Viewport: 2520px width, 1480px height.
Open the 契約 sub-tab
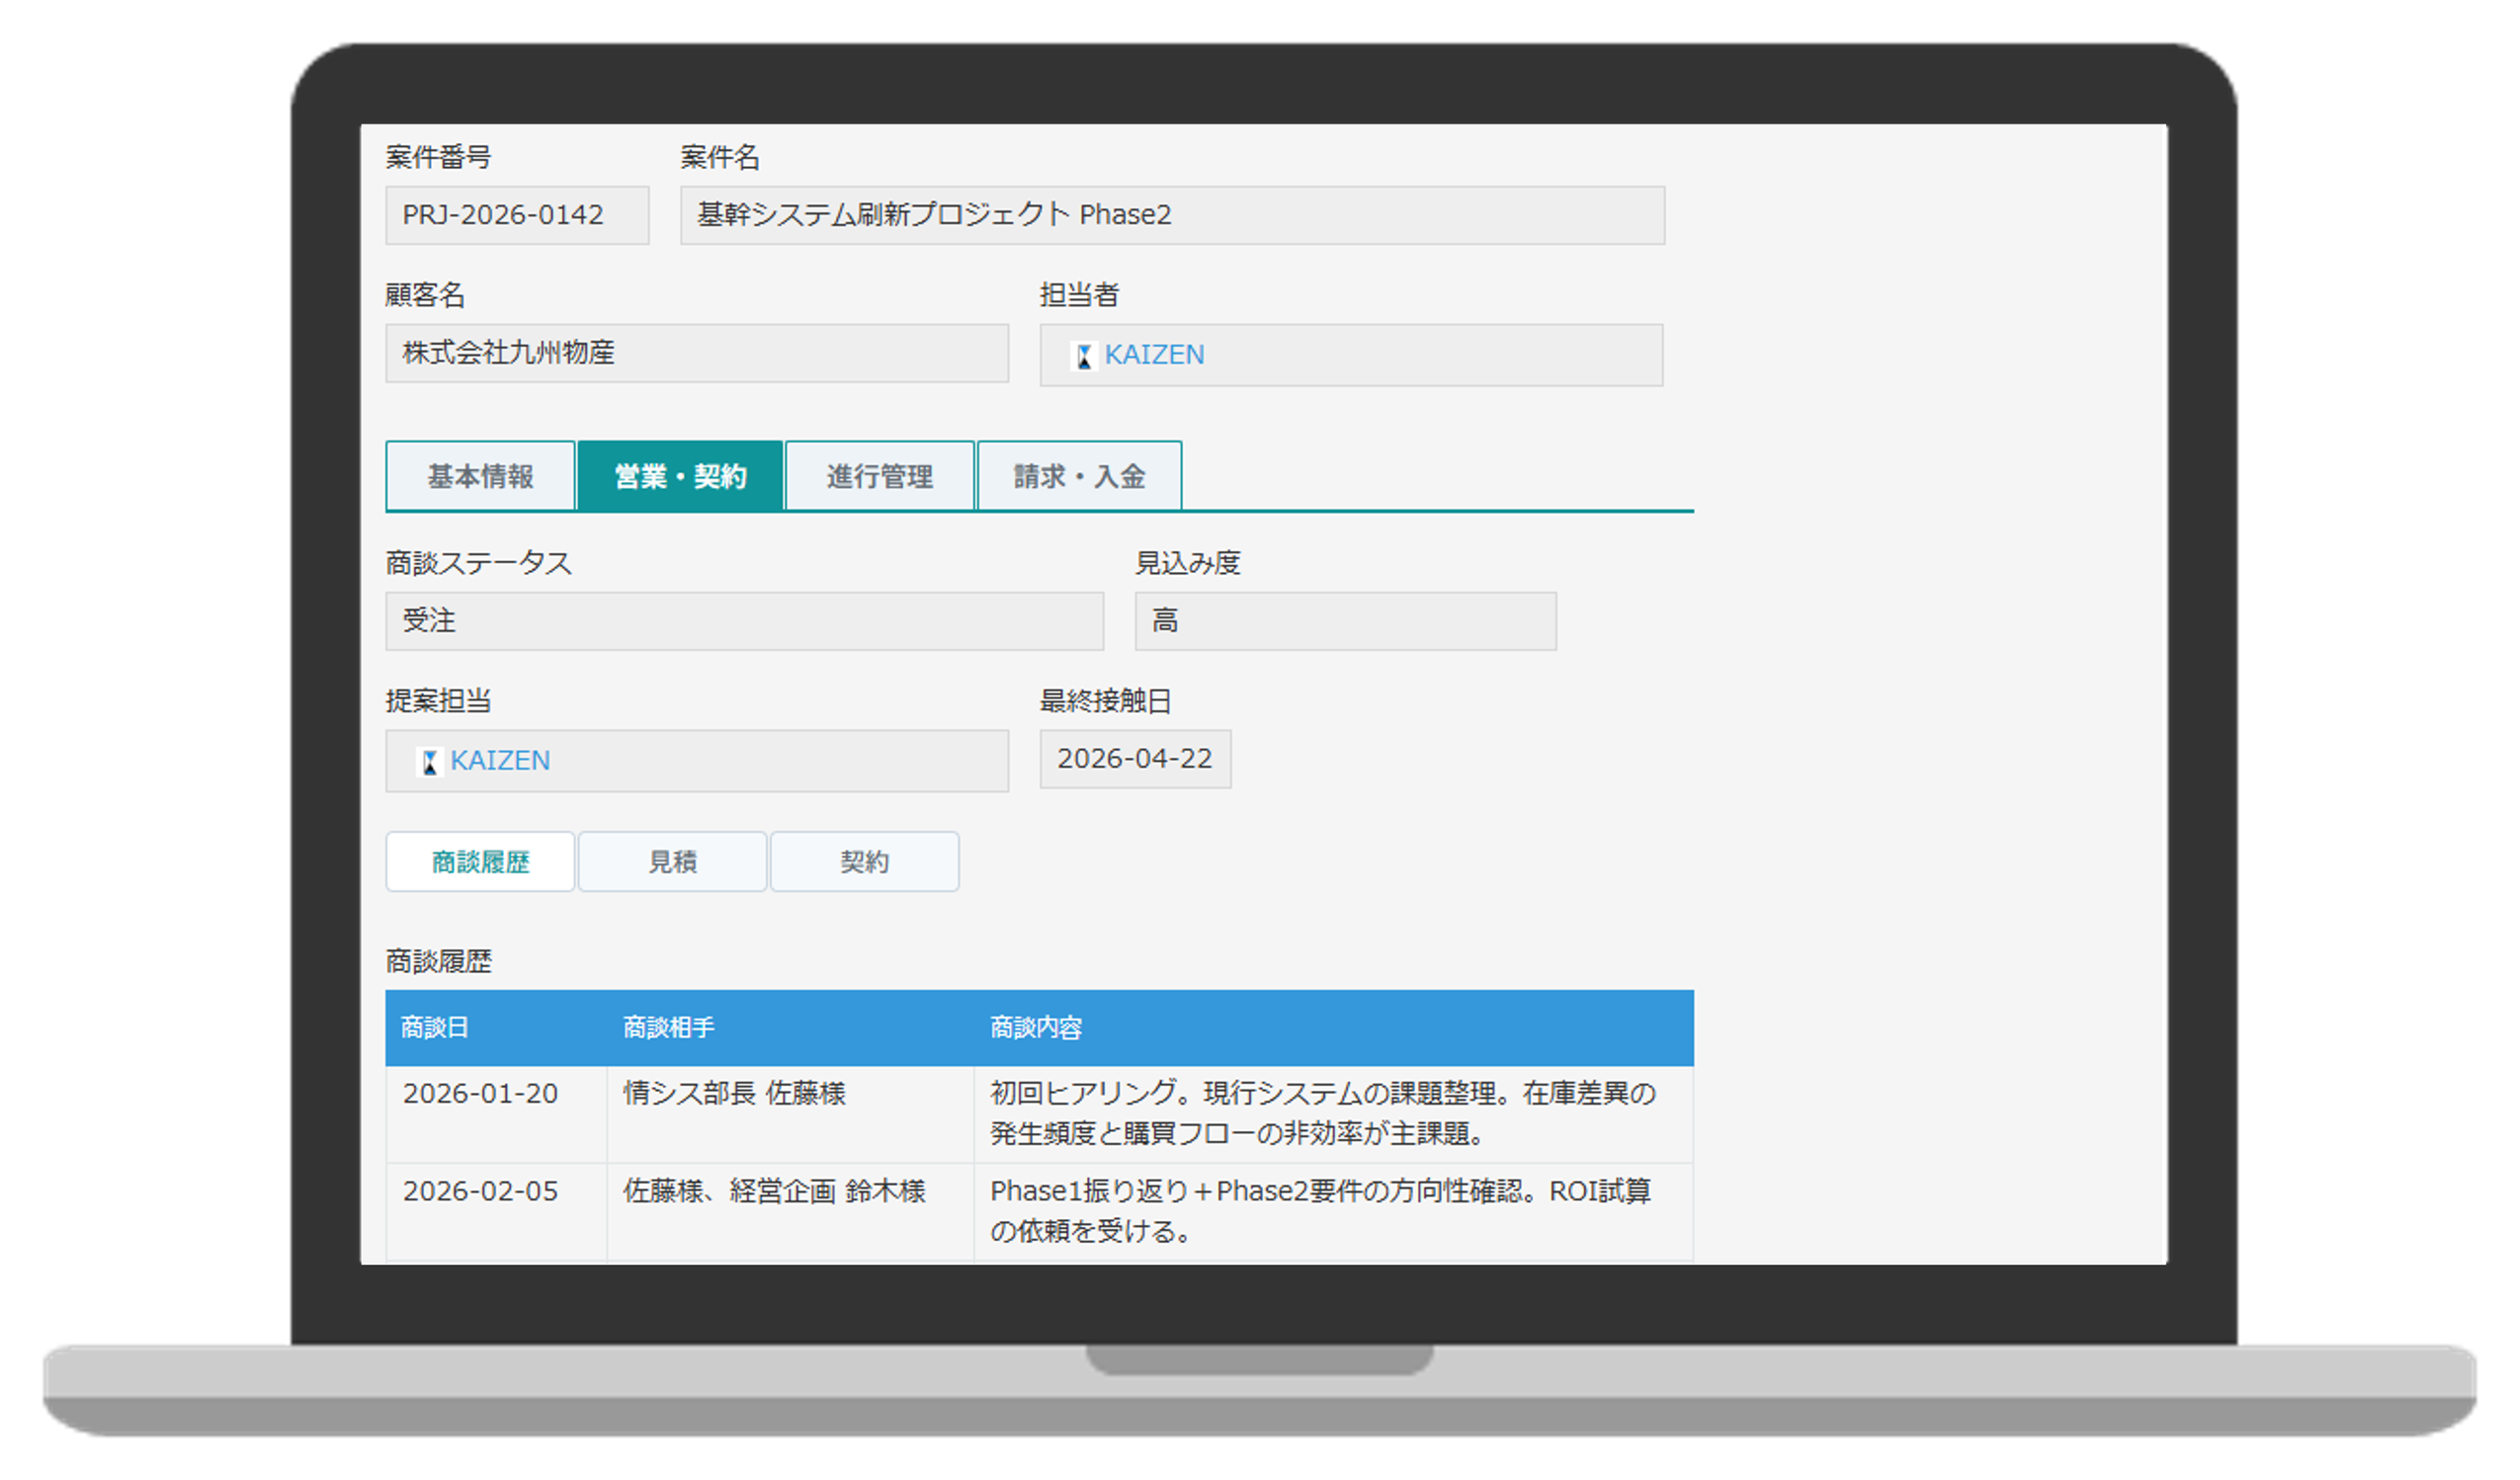864,861
